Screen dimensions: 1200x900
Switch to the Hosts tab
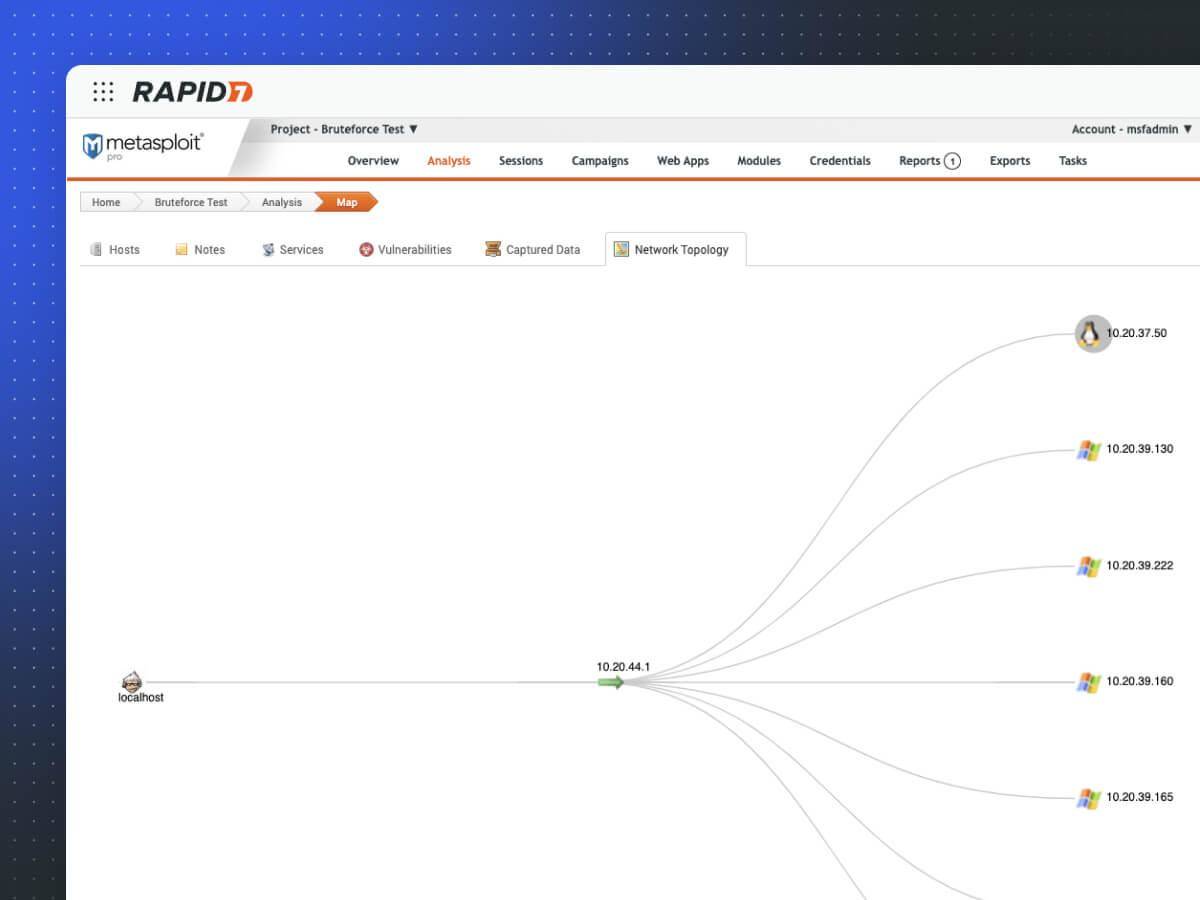(x=115, y=250)
